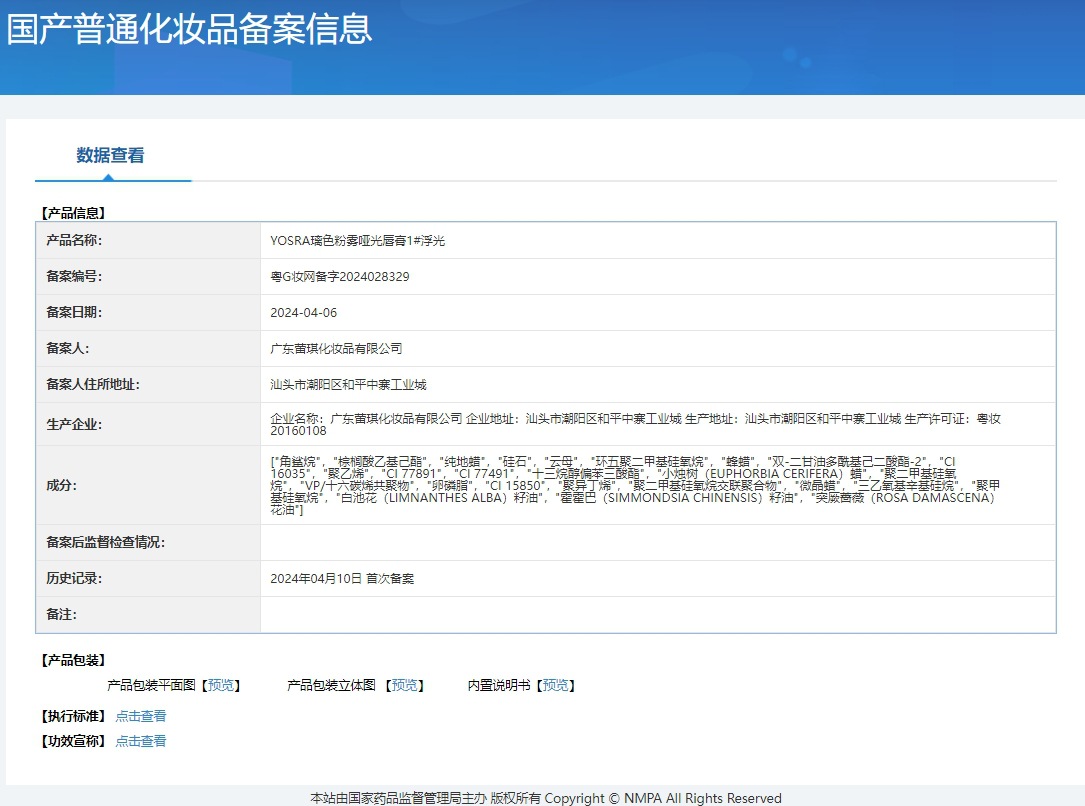The height and width of the screenshot is (806, 1085).
Task: Click the empty 备案后监督检查情况 value cell
Action: point(657,542)
